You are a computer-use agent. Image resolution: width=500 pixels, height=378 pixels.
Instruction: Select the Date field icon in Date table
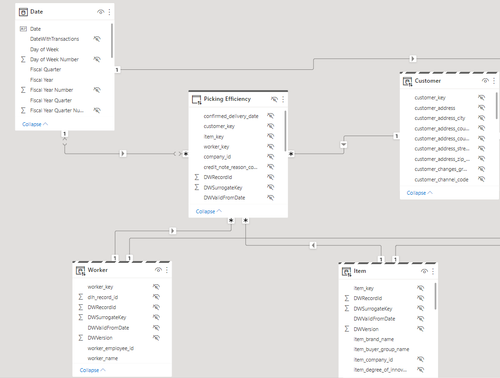click(23, 29)
